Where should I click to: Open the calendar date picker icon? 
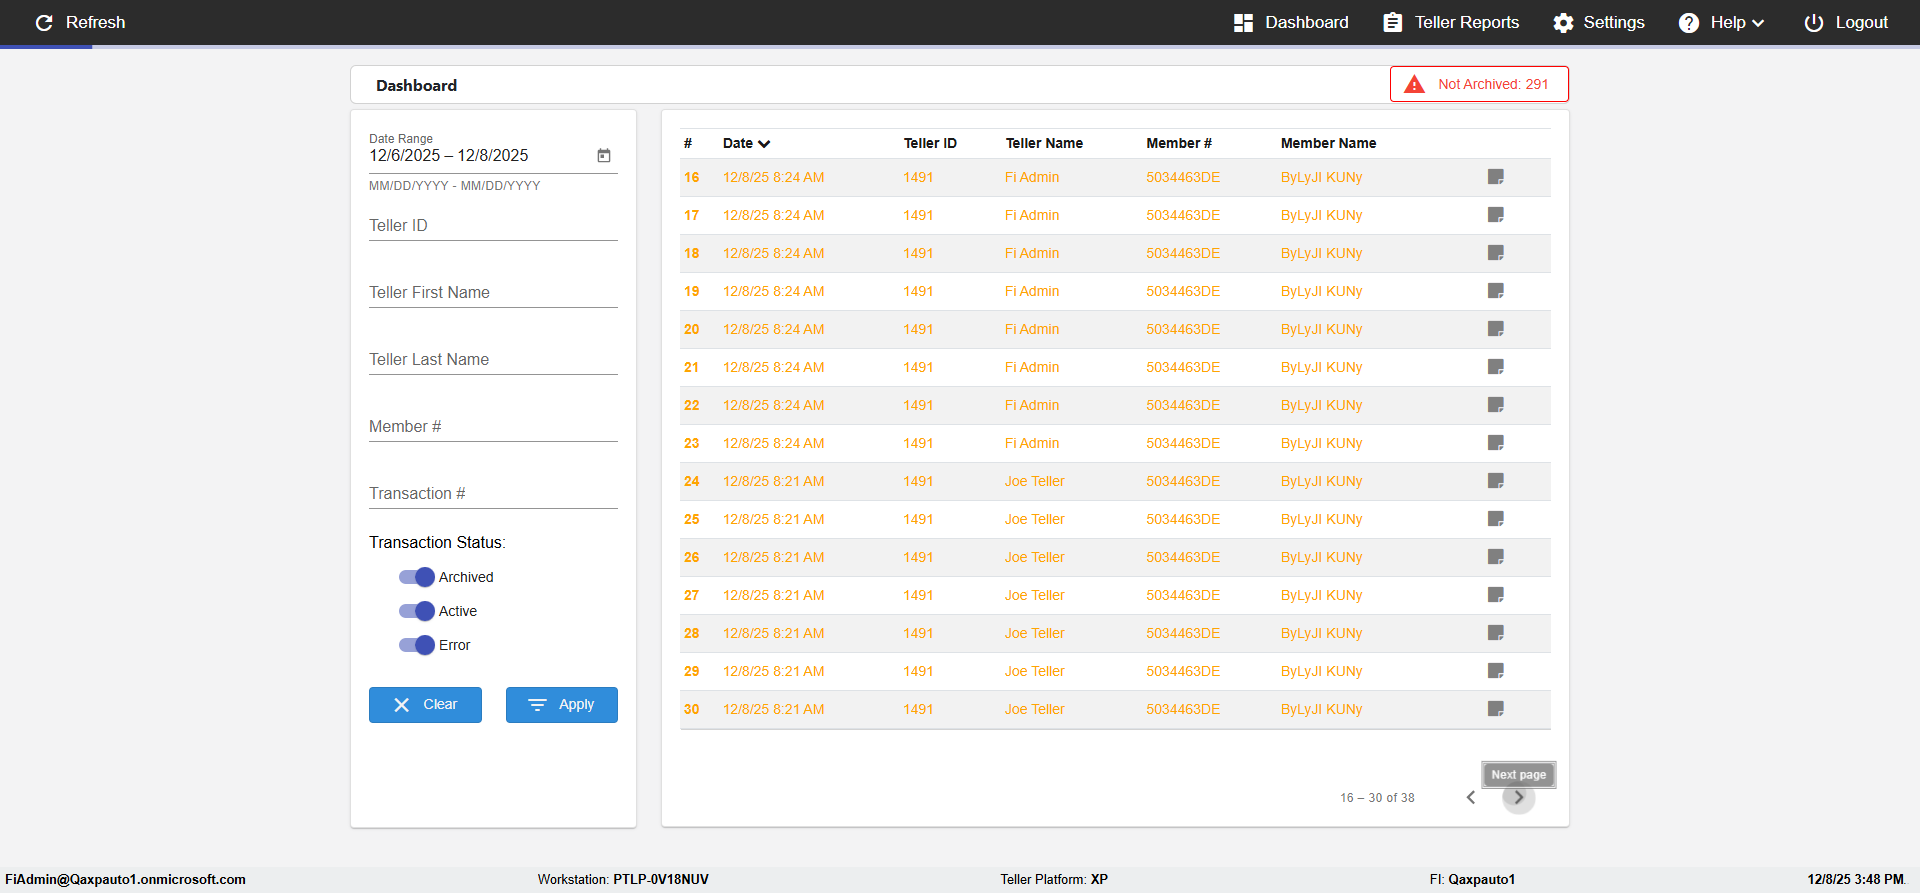tap(604, 155)
